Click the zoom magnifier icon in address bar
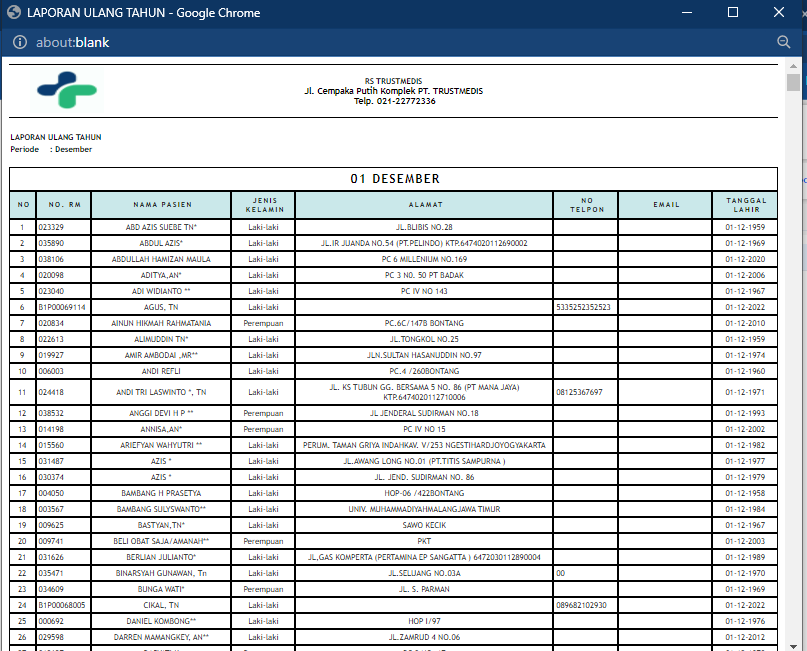This screenshot has height=651, width=807. (783, 42)
